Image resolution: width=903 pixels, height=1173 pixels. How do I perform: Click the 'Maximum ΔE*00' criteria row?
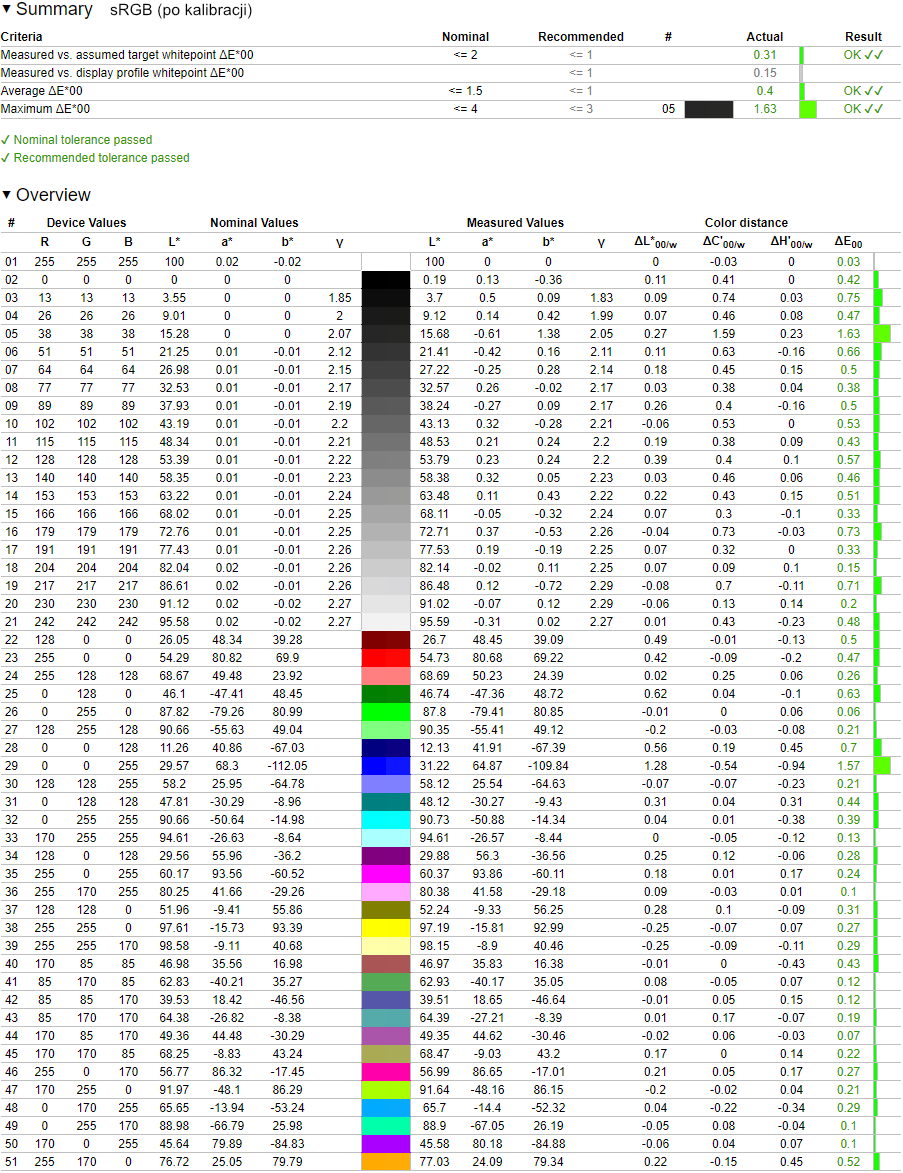[x=450, y=109]
